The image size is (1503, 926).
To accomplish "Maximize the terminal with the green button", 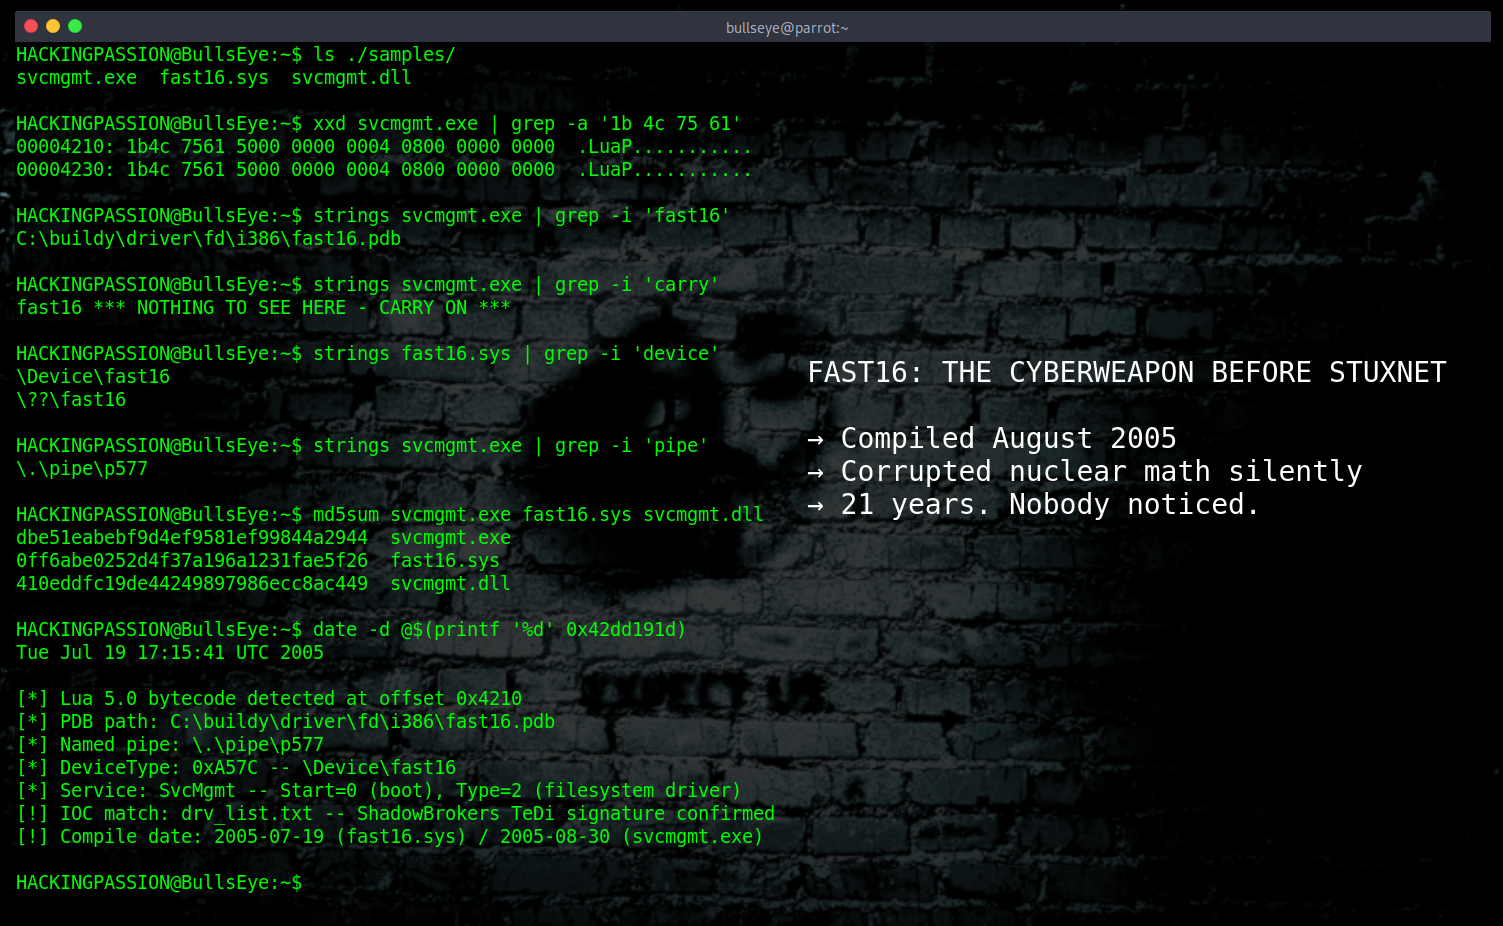I will [x=75, y=27].
